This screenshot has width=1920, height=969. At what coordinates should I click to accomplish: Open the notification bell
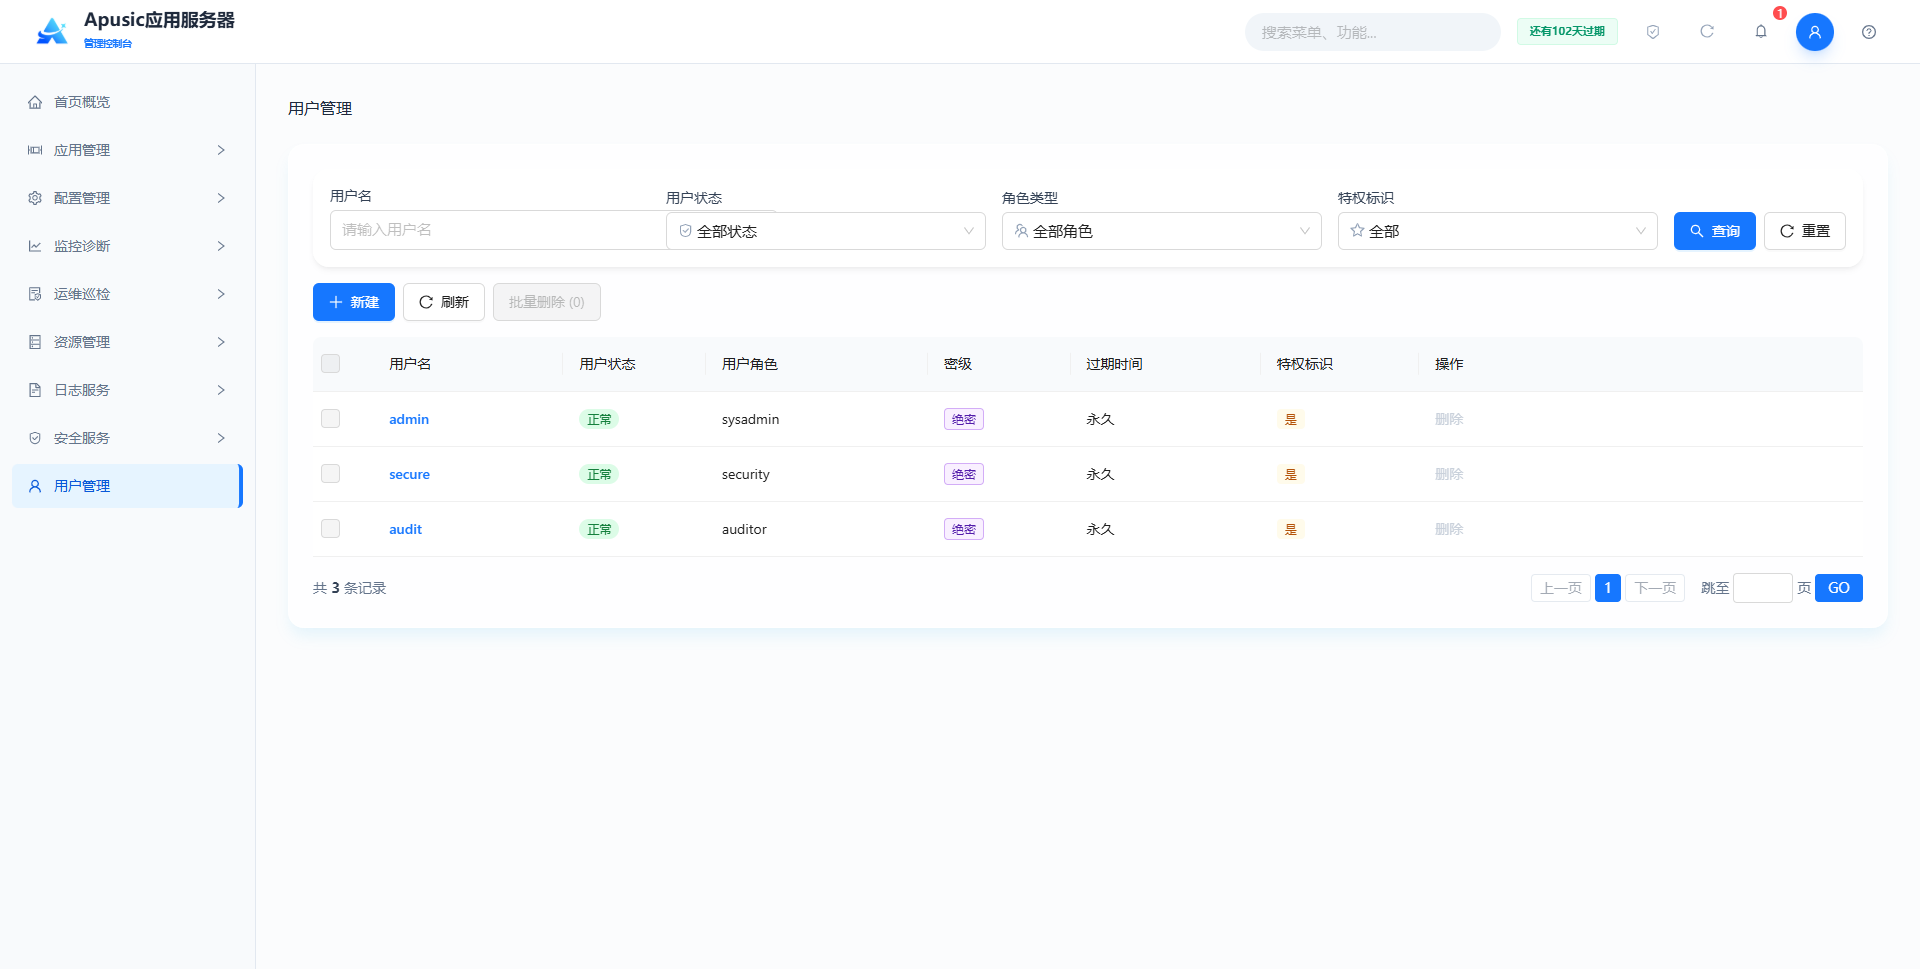[1761, 32]
